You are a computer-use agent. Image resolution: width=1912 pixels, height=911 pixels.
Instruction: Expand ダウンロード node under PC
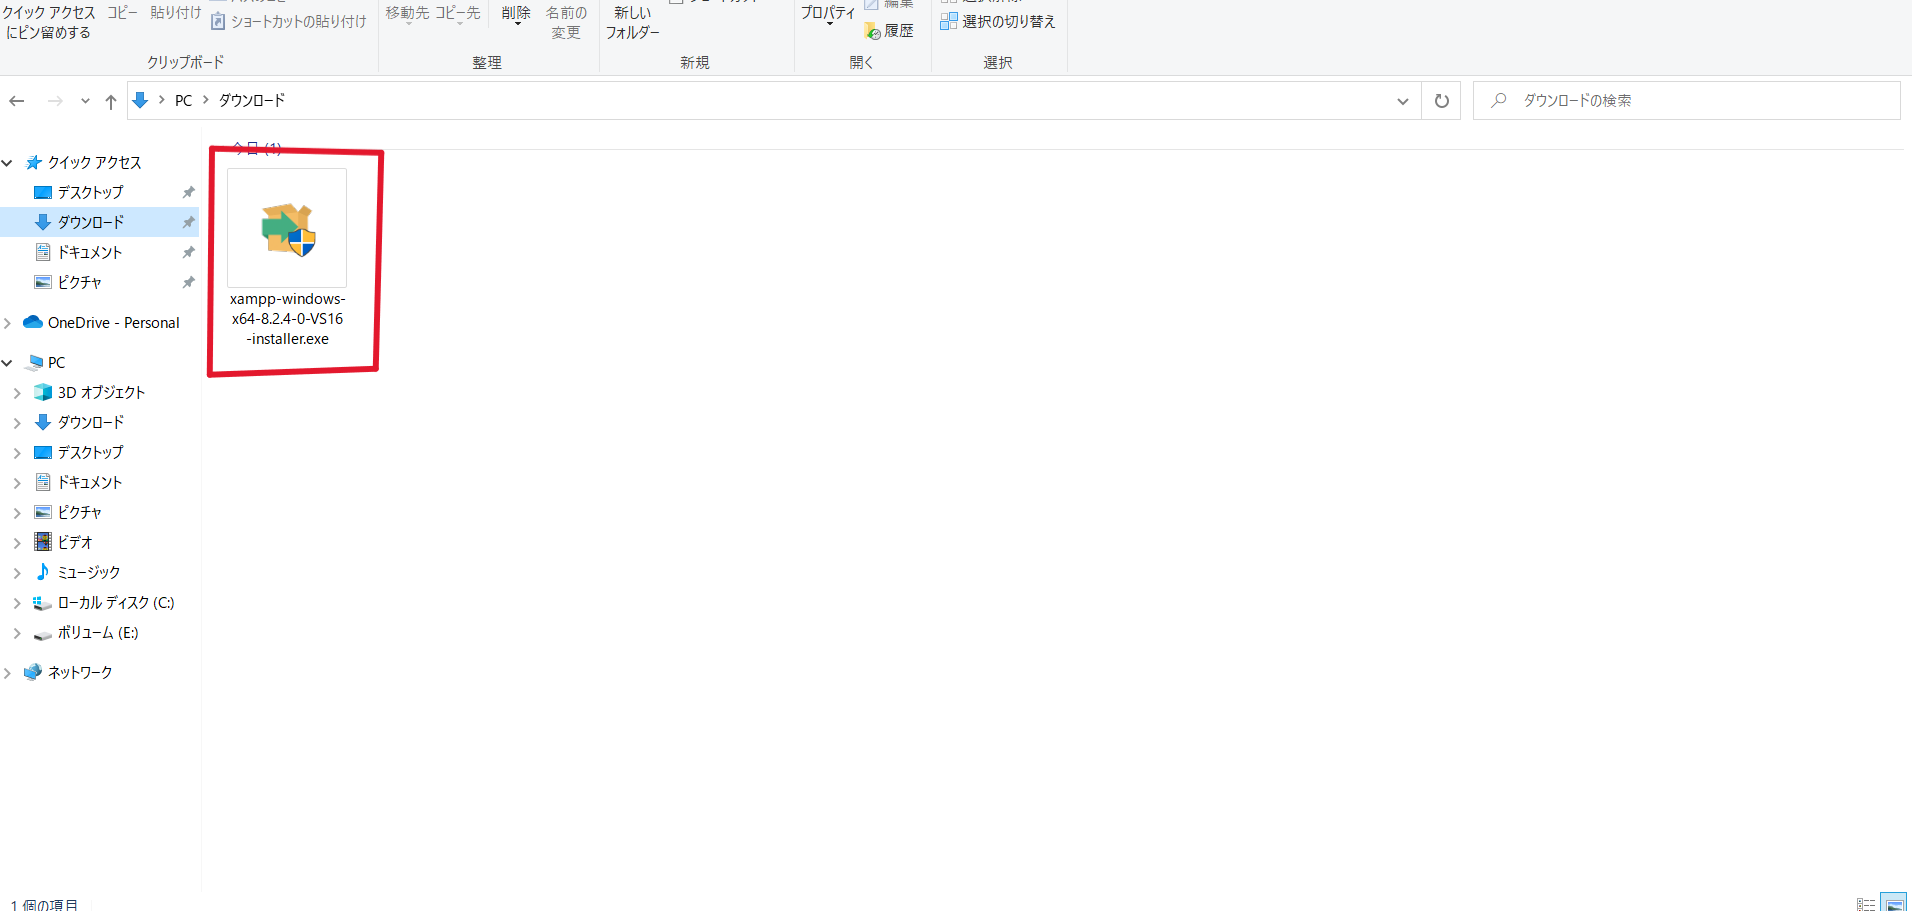[x=17, y=423]
